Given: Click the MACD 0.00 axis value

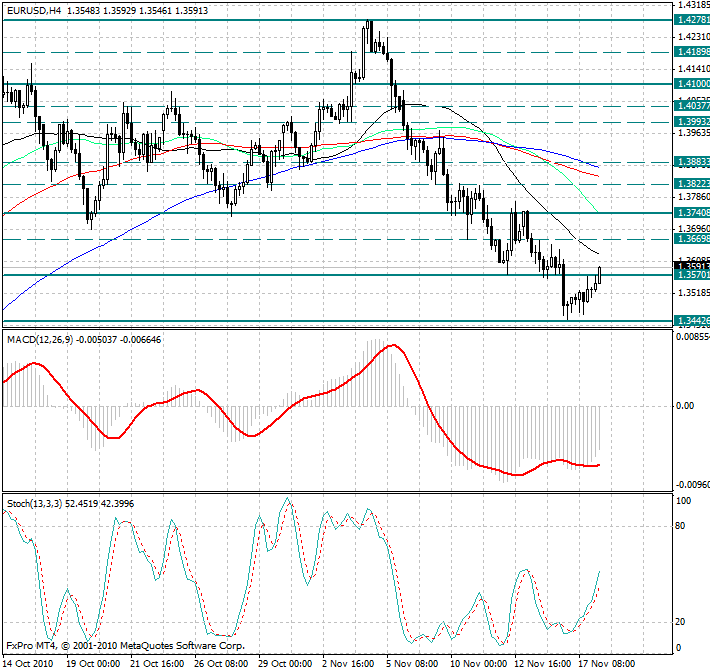Looking at the screenshot, I should point(686,406).
